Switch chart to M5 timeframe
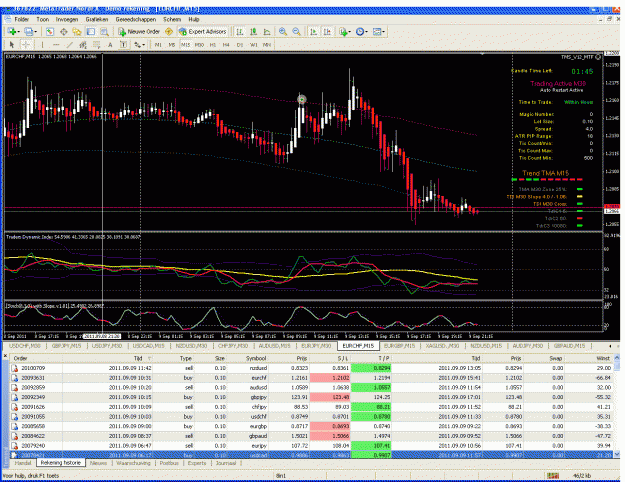The height and width of the screenshot is (482, 625). point(172,45)
